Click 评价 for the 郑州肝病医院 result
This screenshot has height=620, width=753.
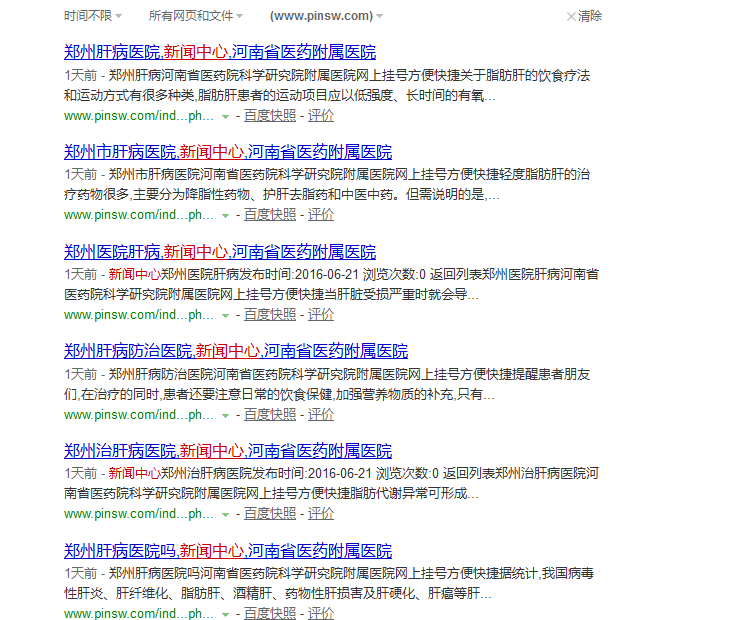click(x=321, y=116)
